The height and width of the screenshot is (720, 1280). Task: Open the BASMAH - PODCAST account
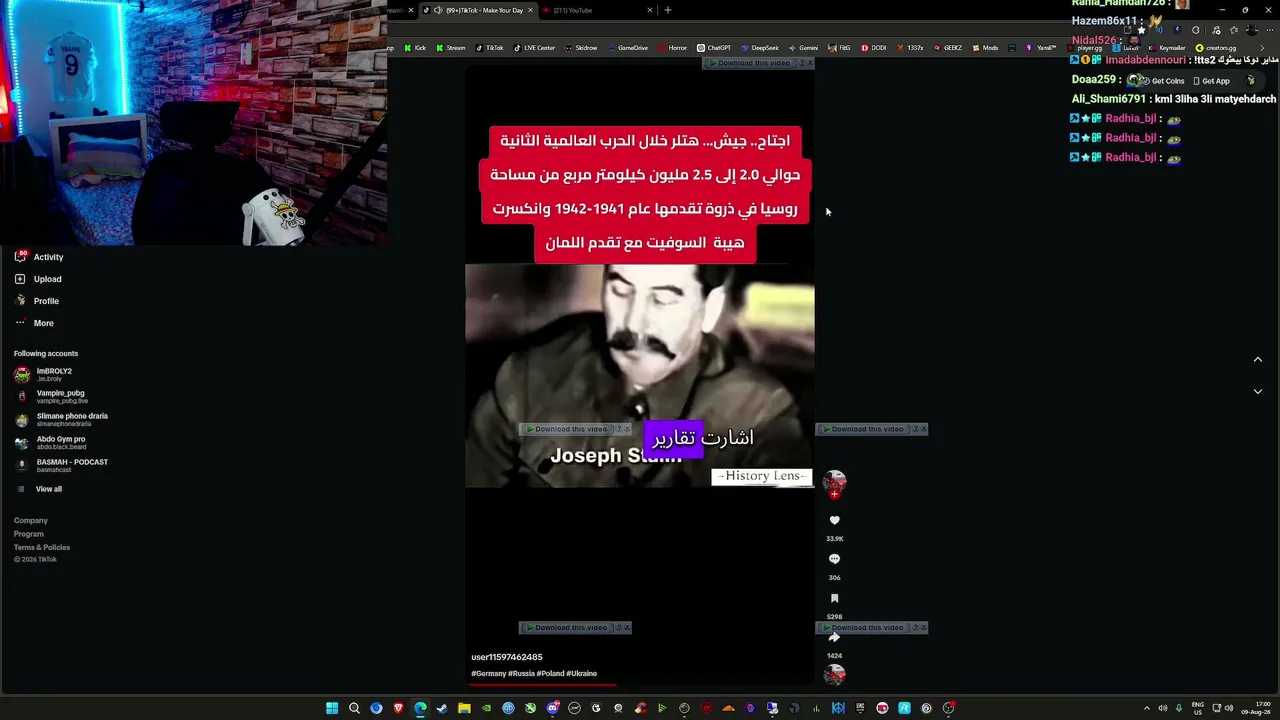point(61,466)
